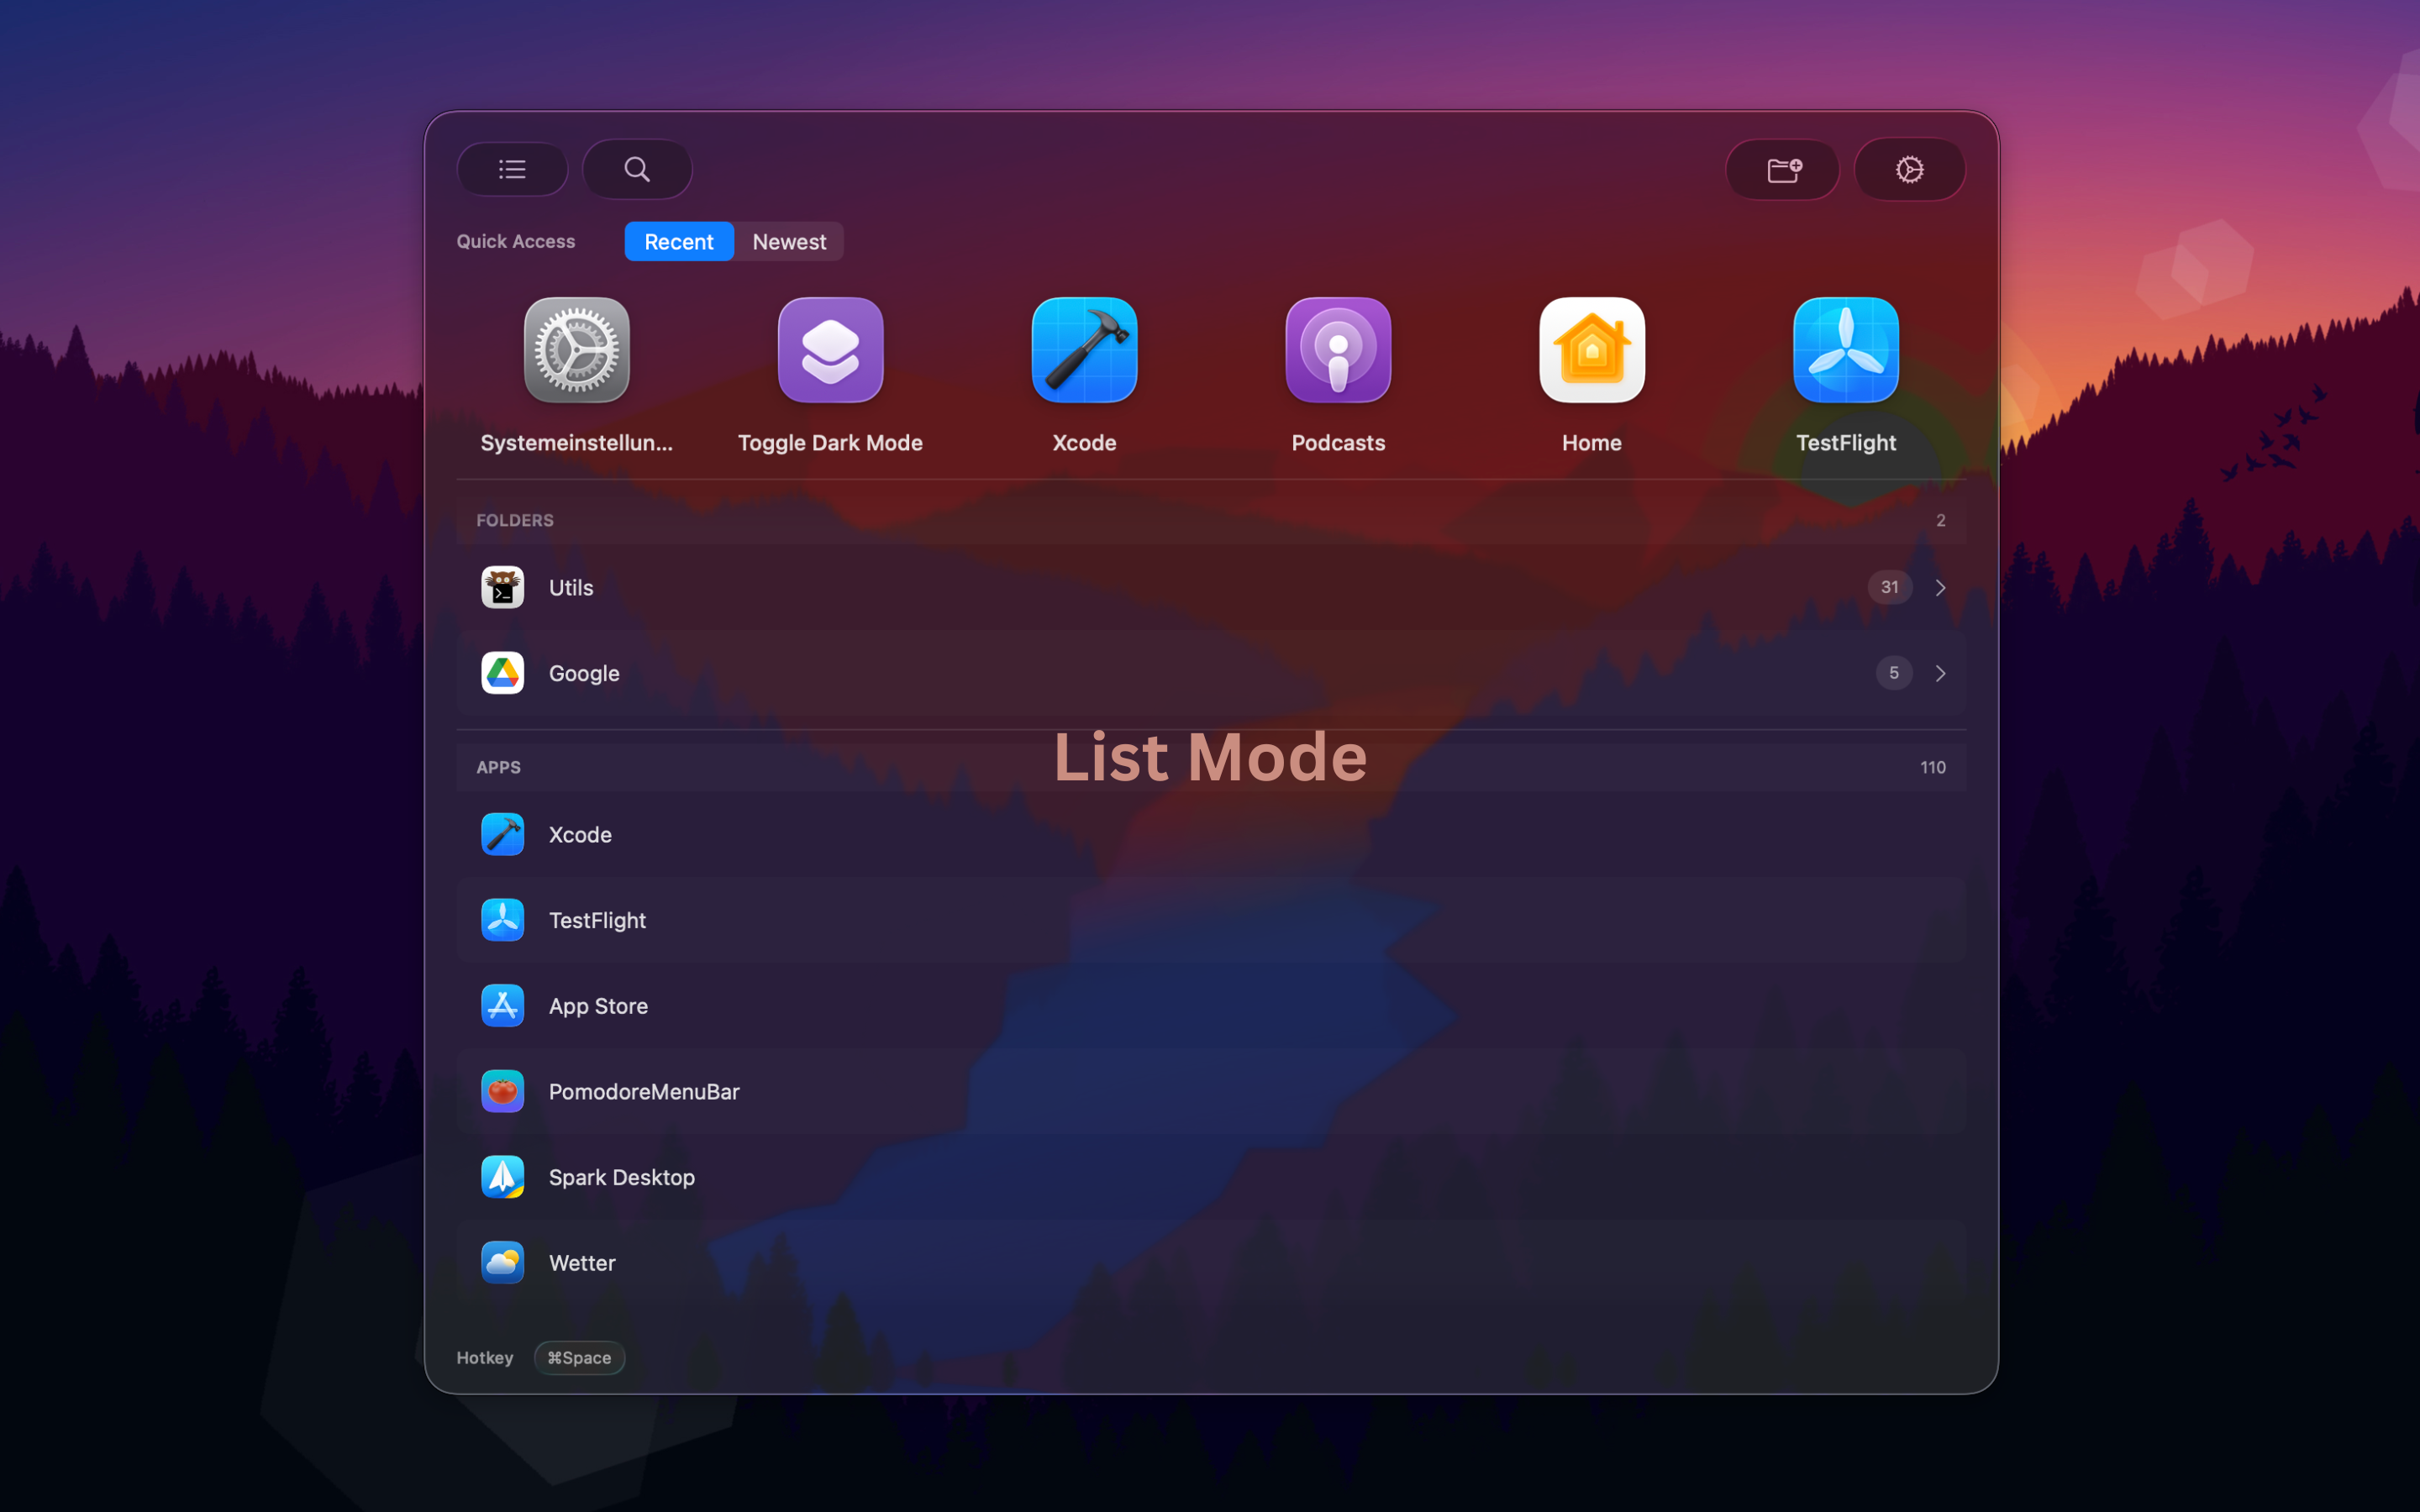The width and height of the screenshot is (2420, 1512).
Task: Collapse the FOLDERS section header
Action: [515, 520]
